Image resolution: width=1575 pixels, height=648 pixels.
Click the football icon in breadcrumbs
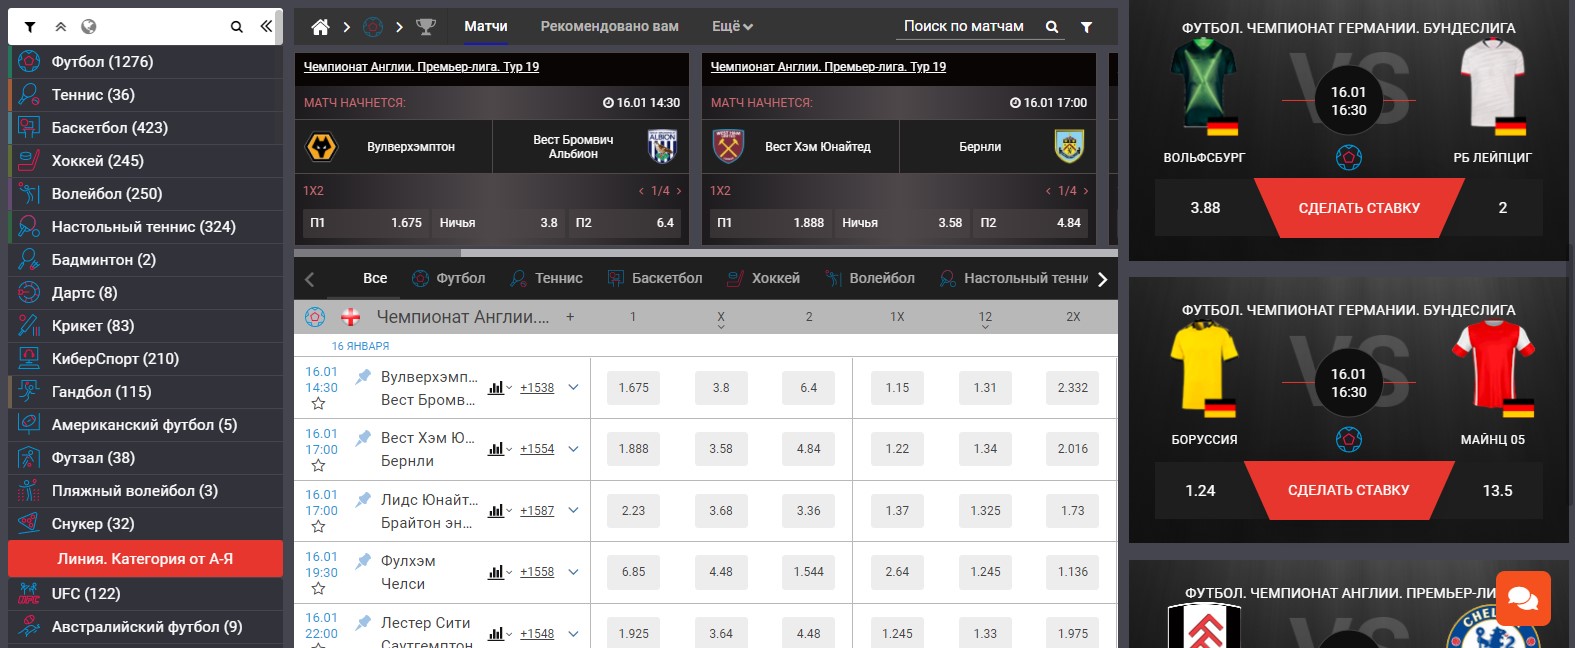[x=373, y=27]
